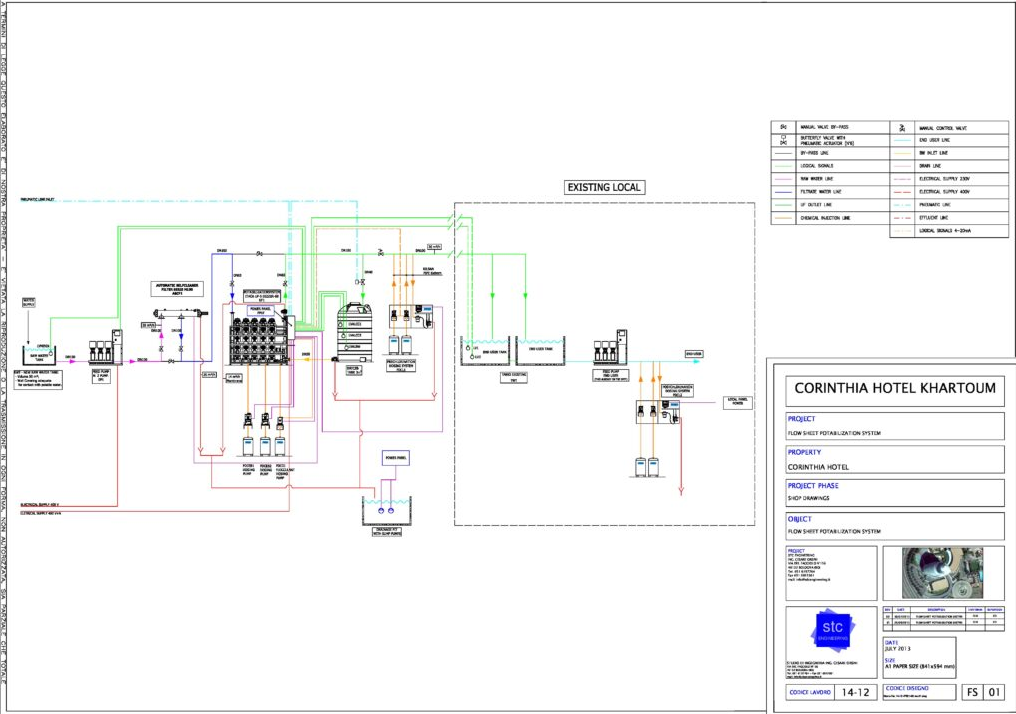Click the A1 PAPER SIZE text

[919, 666]
